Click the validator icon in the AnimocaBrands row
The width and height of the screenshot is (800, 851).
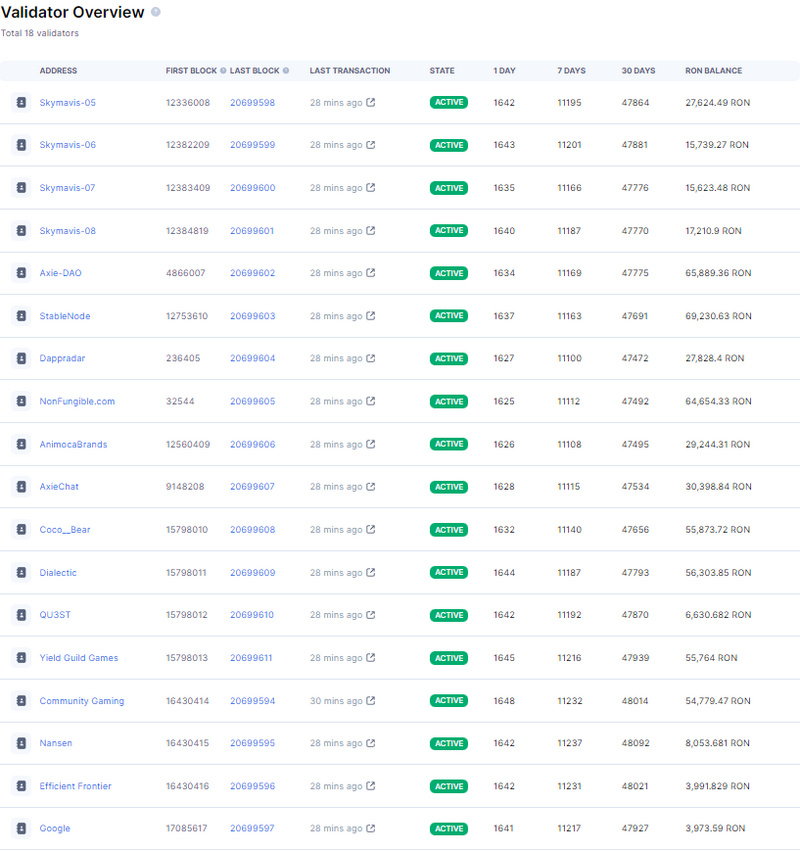(x=21, y=444)
